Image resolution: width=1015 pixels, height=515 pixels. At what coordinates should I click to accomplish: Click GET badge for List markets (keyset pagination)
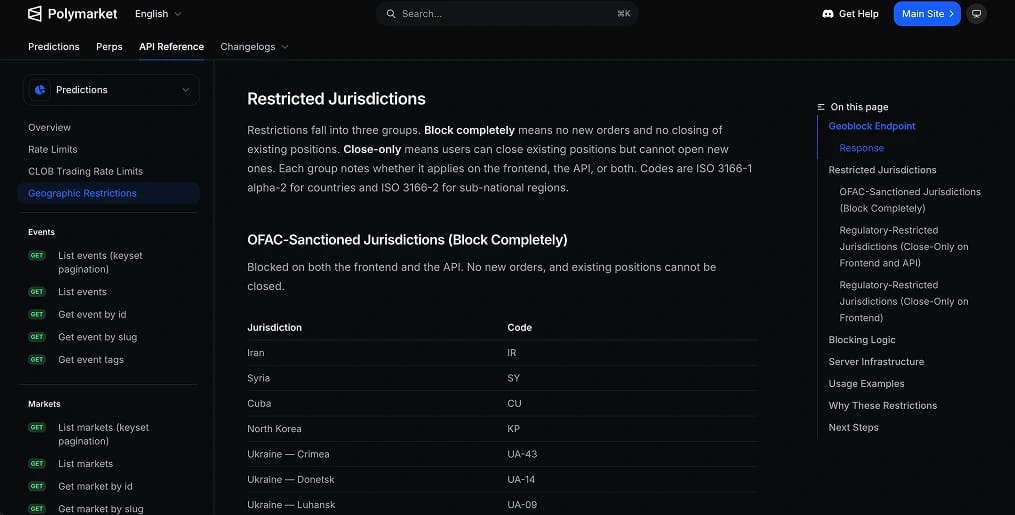pos(37,428)
